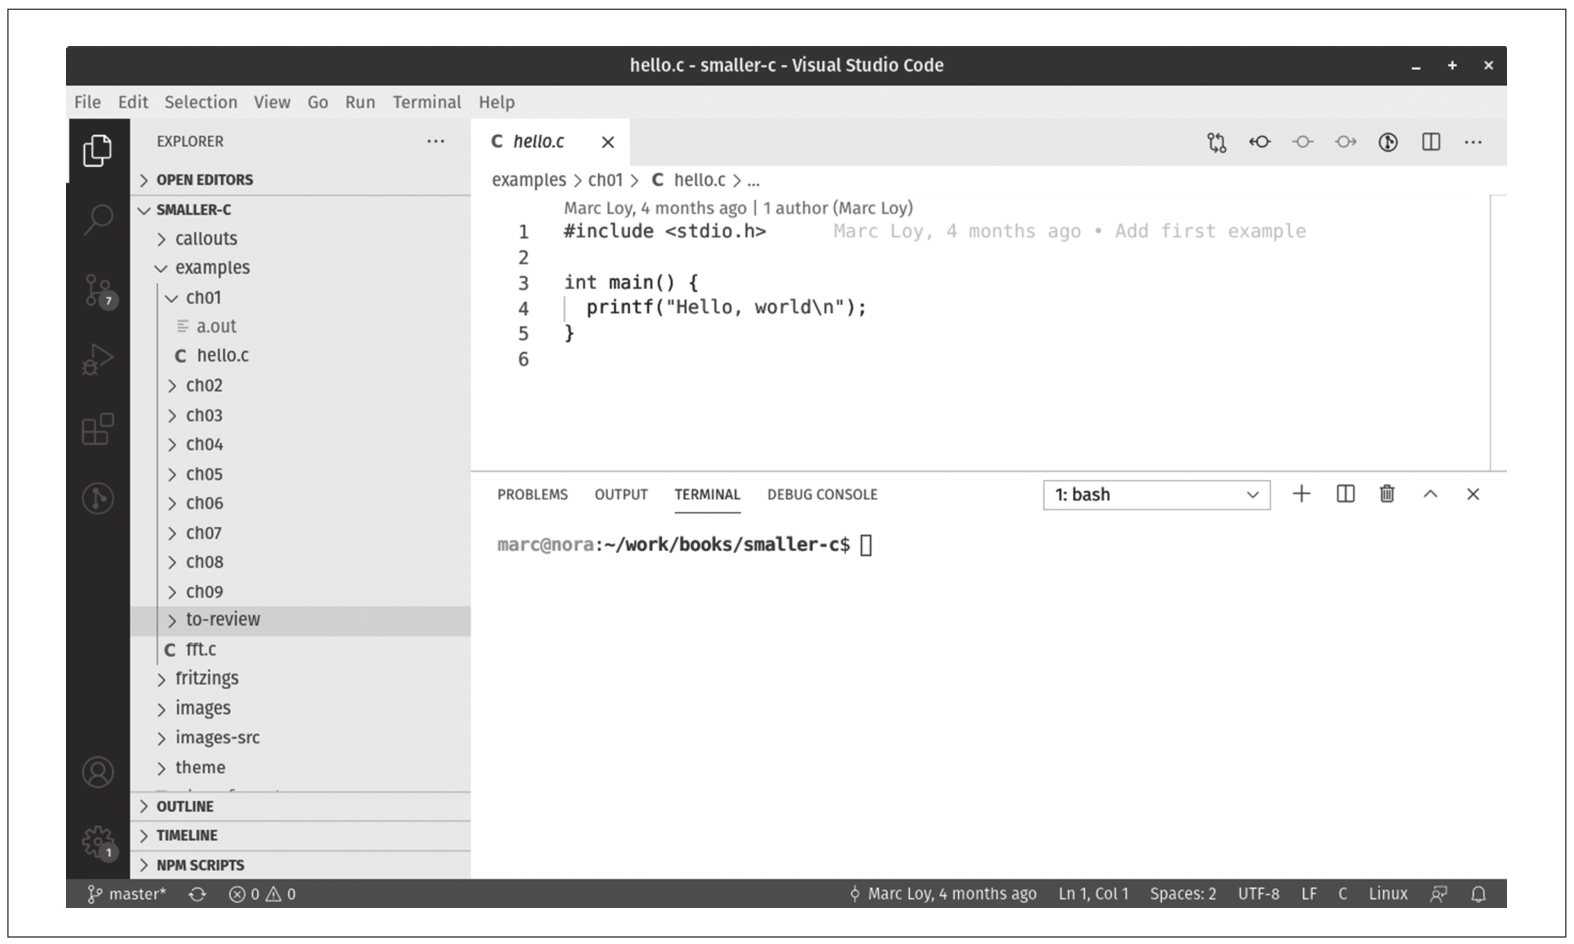
Task: Click the middle revision commit icon
Action: pyautogui.click(x=1302, y=142)
